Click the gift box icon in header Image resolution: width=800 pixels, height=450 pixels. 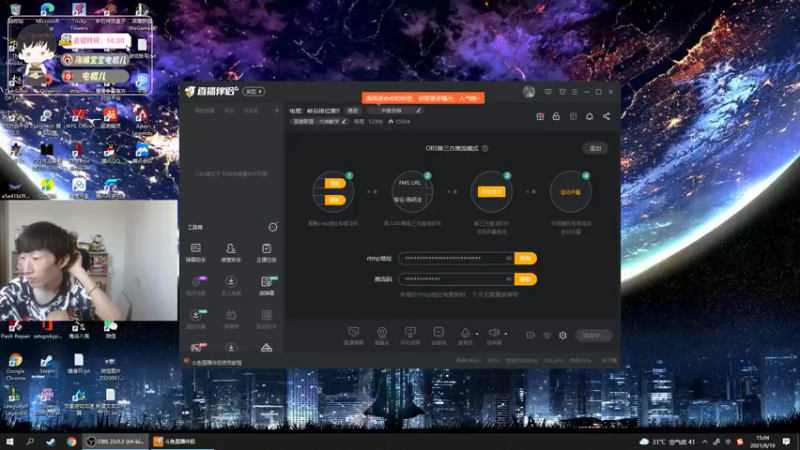click(540, 116)
